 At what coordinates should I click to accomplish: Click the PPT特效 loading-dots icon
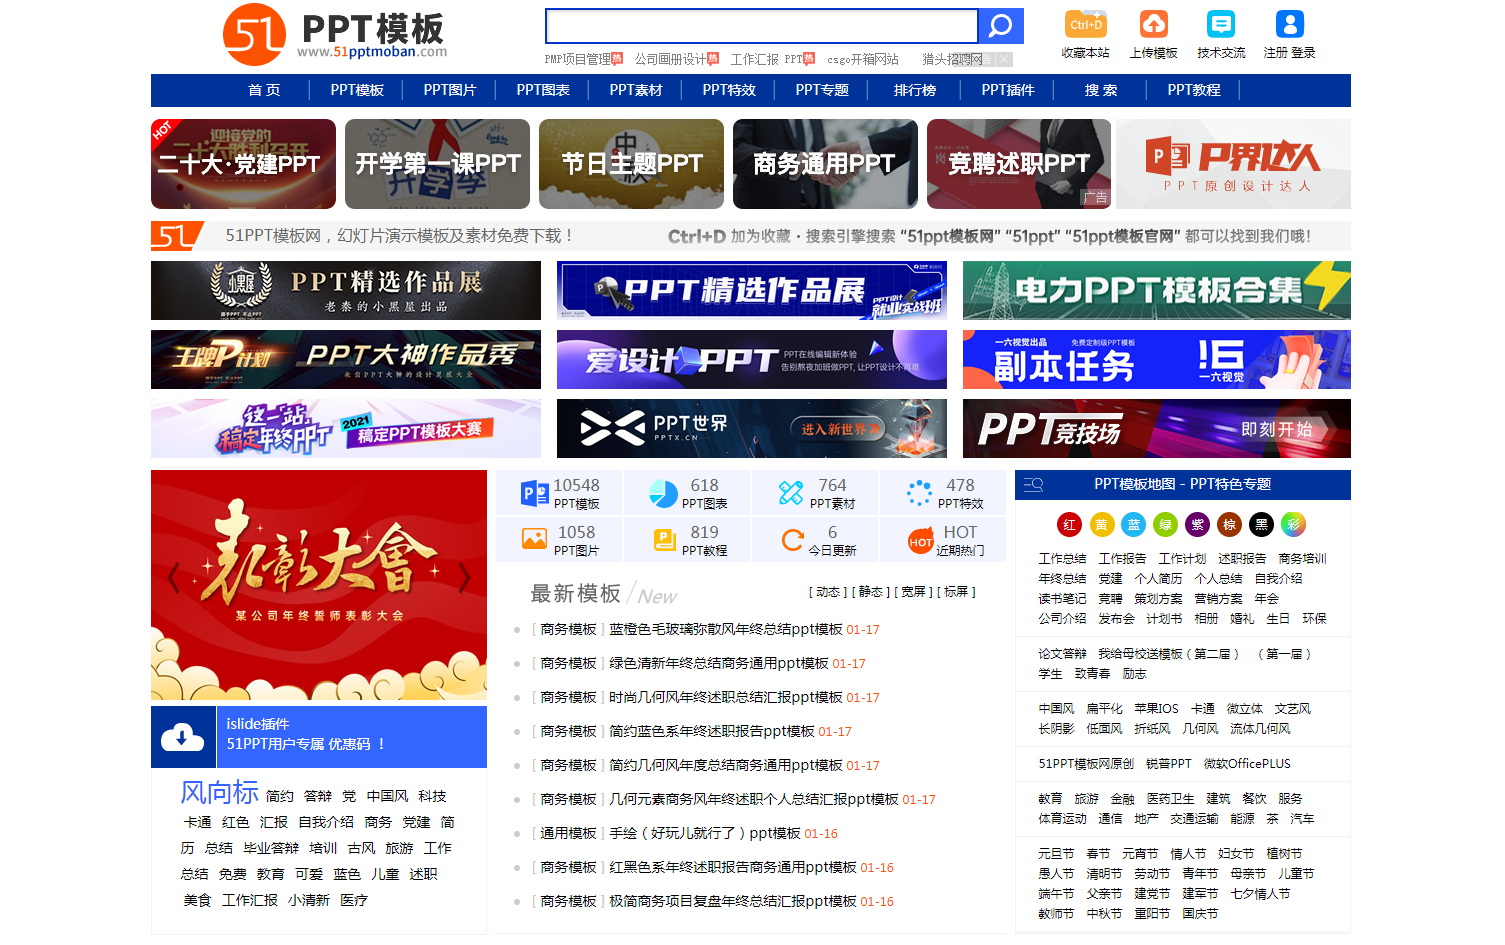point(919,492)
